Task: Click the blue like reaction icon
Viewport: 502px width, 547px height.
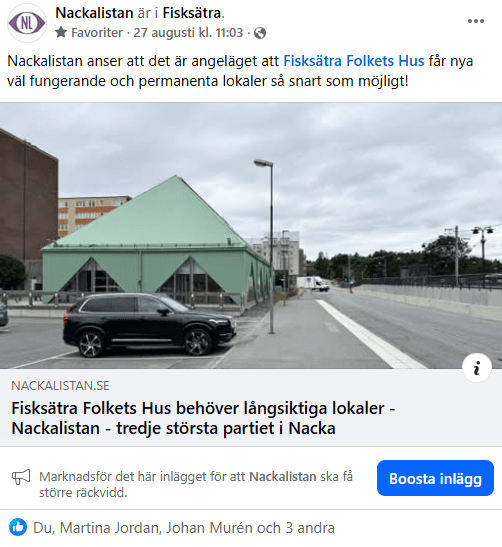Action: click(x=18, y=527)
